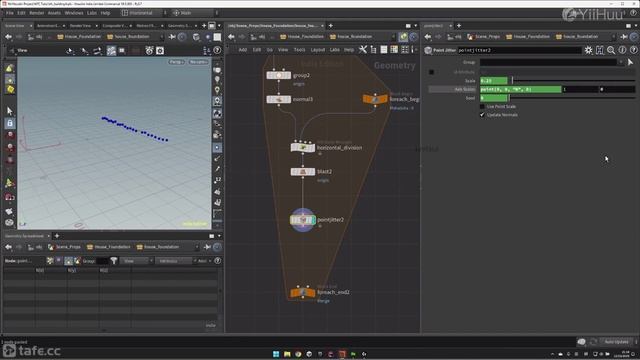Click the snapshot camera icon in viewport toolbar
The height and width of the screenshot is (360, 640).
click(x=160, y=51)
